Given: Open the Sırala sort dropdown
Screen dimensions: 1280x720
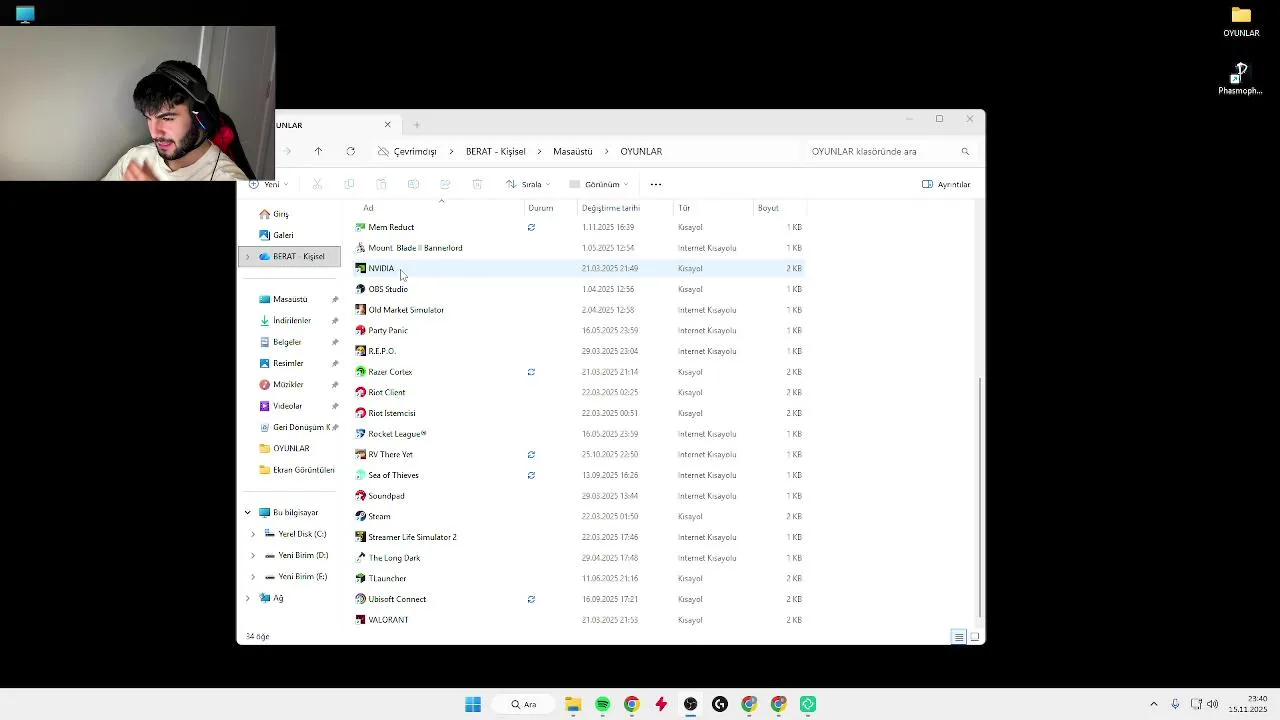Looking at the screenshot, I should (528, 184).
